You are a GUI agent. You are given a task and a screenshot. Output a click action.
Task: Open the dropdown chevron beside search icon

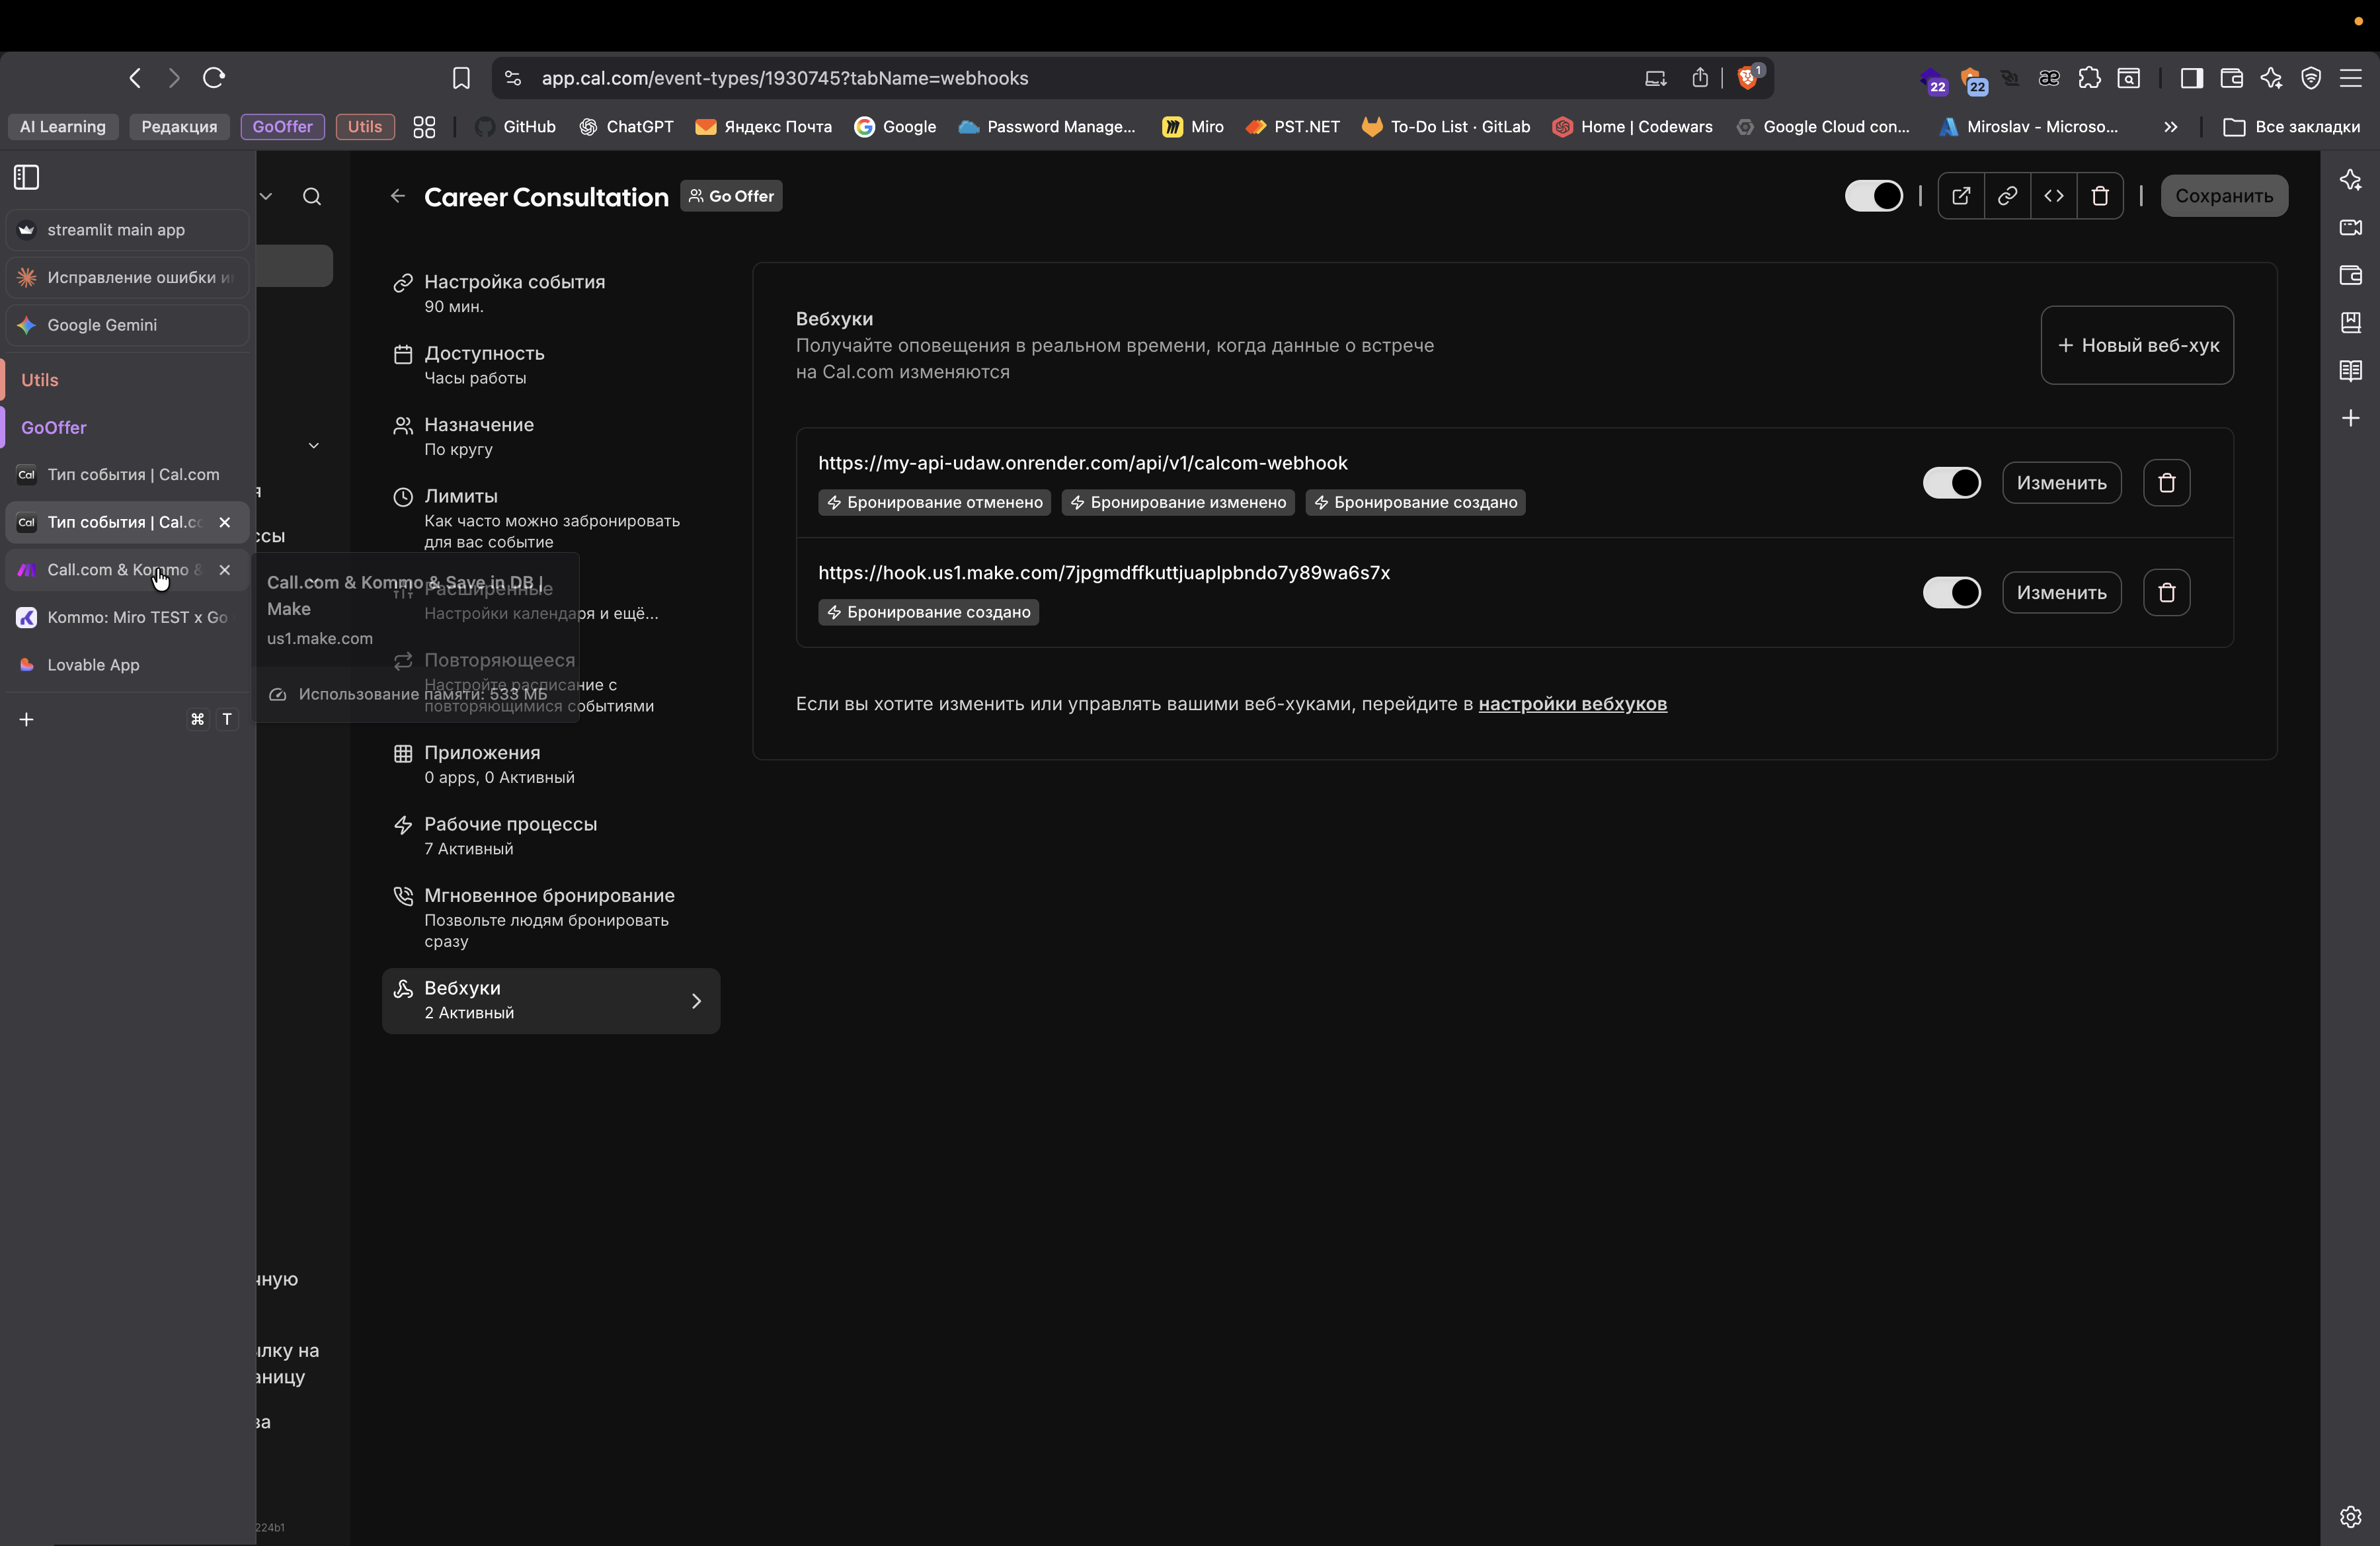point(266,197)
